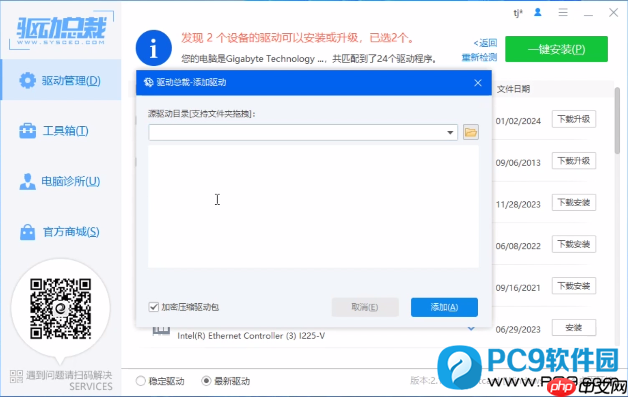Open the folder browse icon in add-driver dialog
Image resolution: width=628 pixels, height=397 pixels.
click(471, 132)
